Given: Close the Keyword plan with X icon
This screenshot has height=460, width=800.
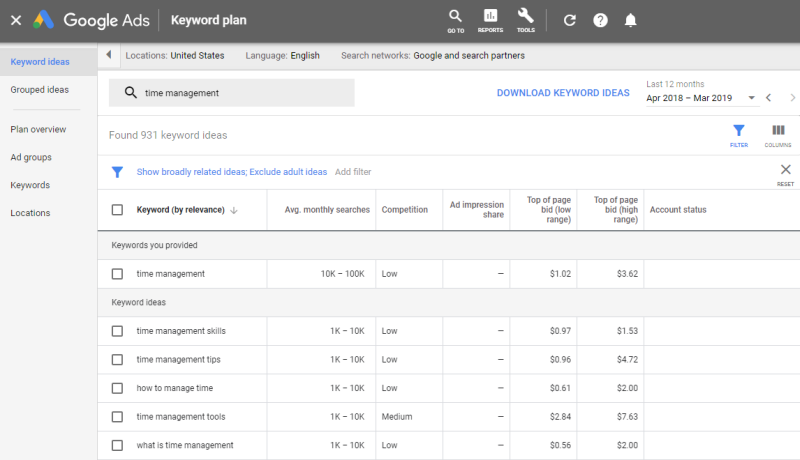Looking at the screenshot, I should [16, 20].
